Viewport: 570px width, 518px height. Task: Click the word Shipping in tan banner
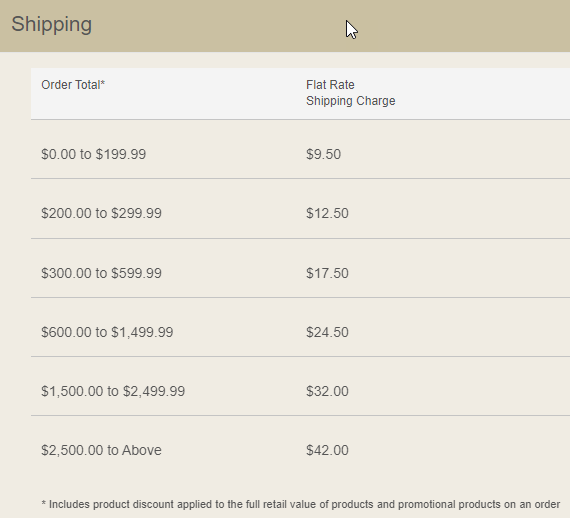(52, 25)
